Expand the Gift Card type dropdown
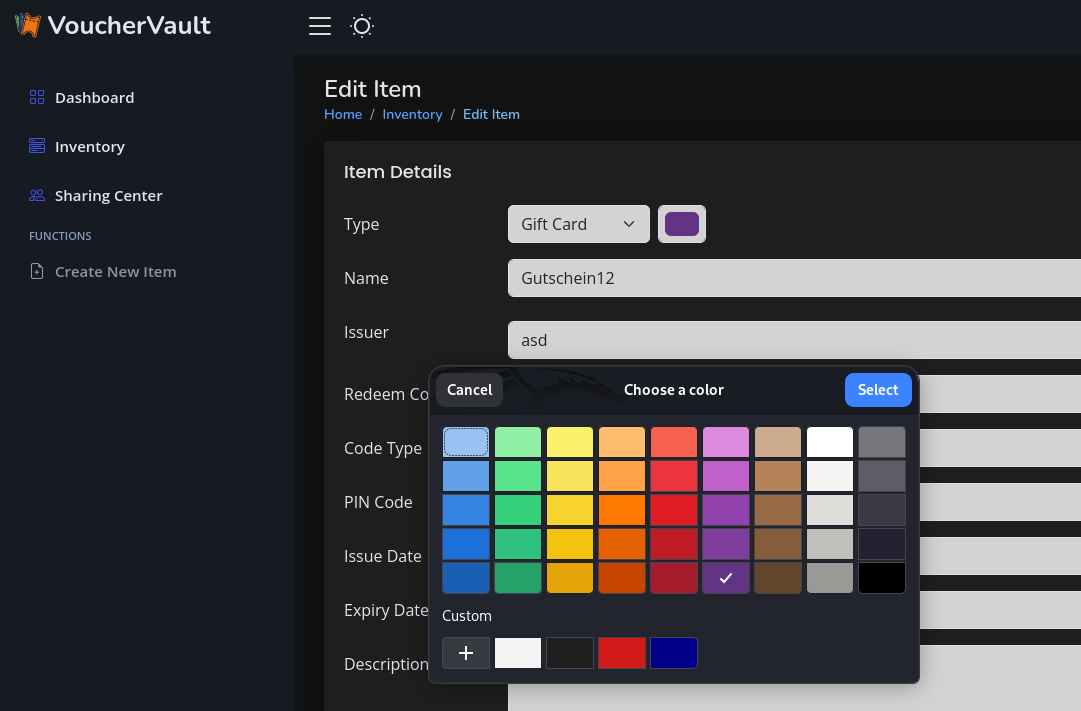Image resolution: width=1081 pixels, height=711 pixels. tap(579, 224)
